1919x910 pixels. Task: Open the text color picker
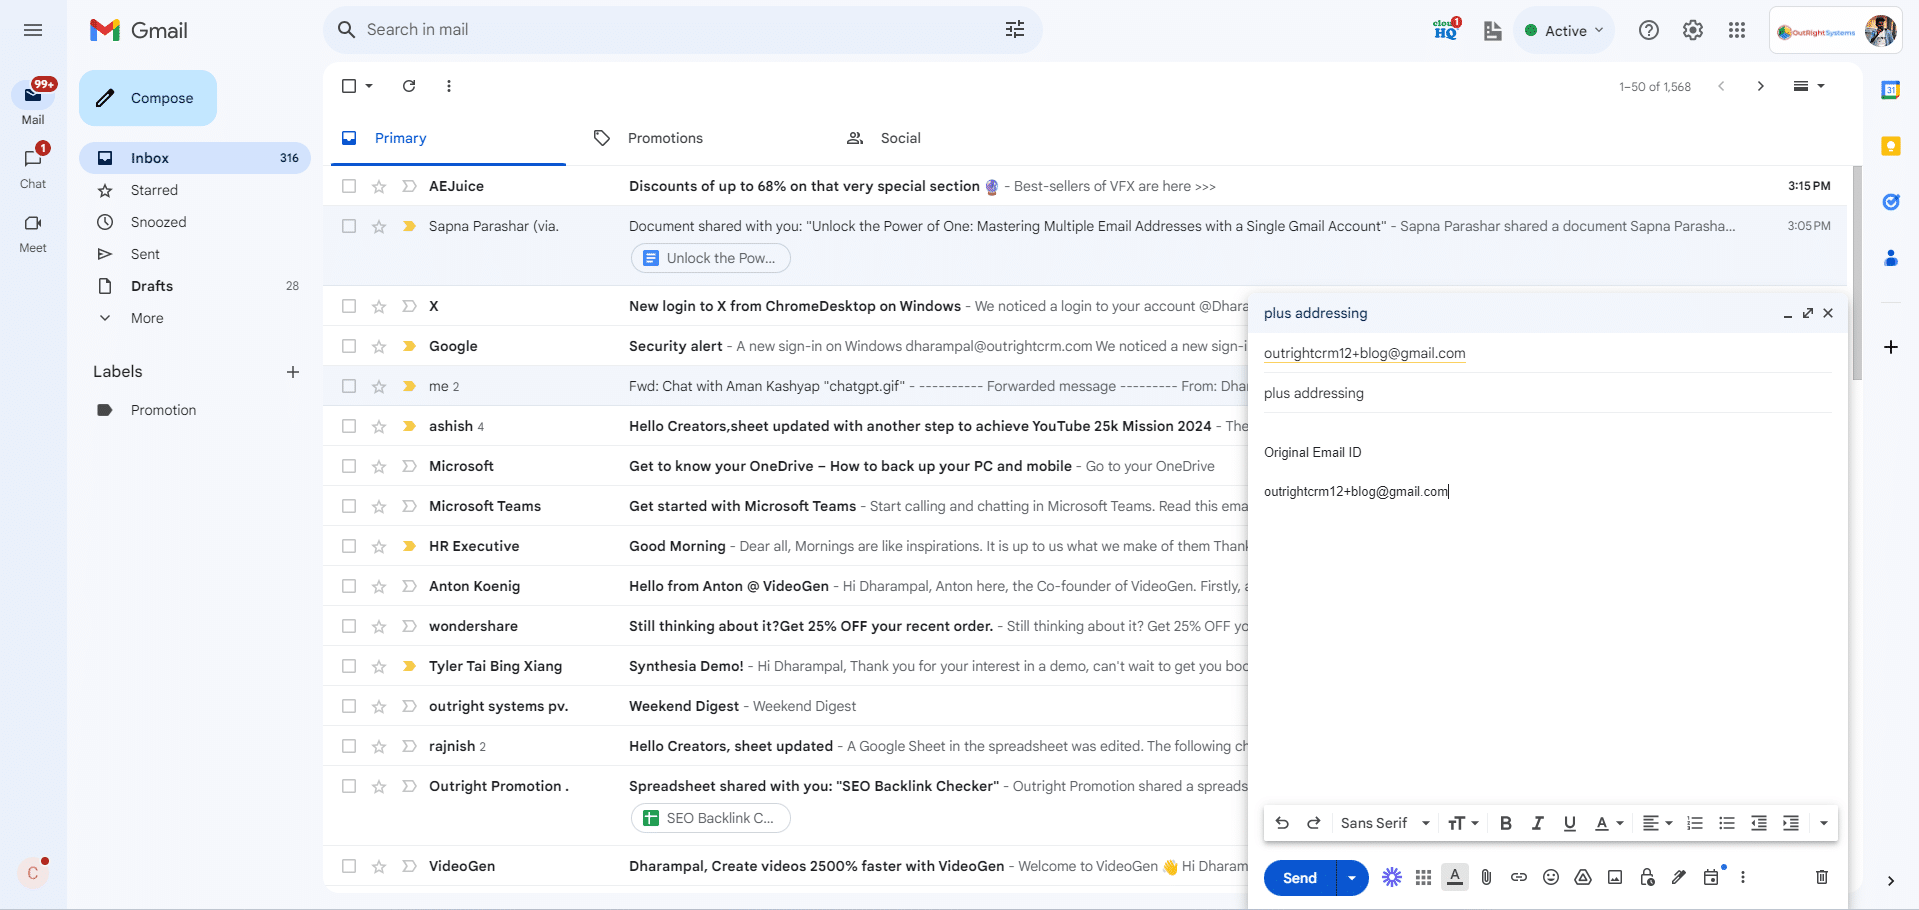point(1608,823)
